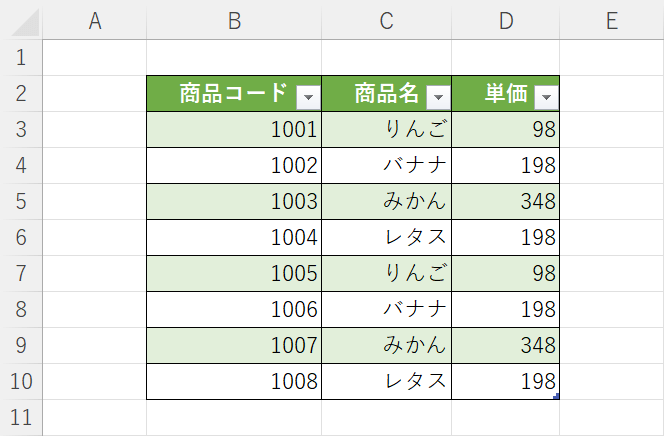This screenshot has width=664, height=436.
Task: Select column A header
Action: [95, 20]
